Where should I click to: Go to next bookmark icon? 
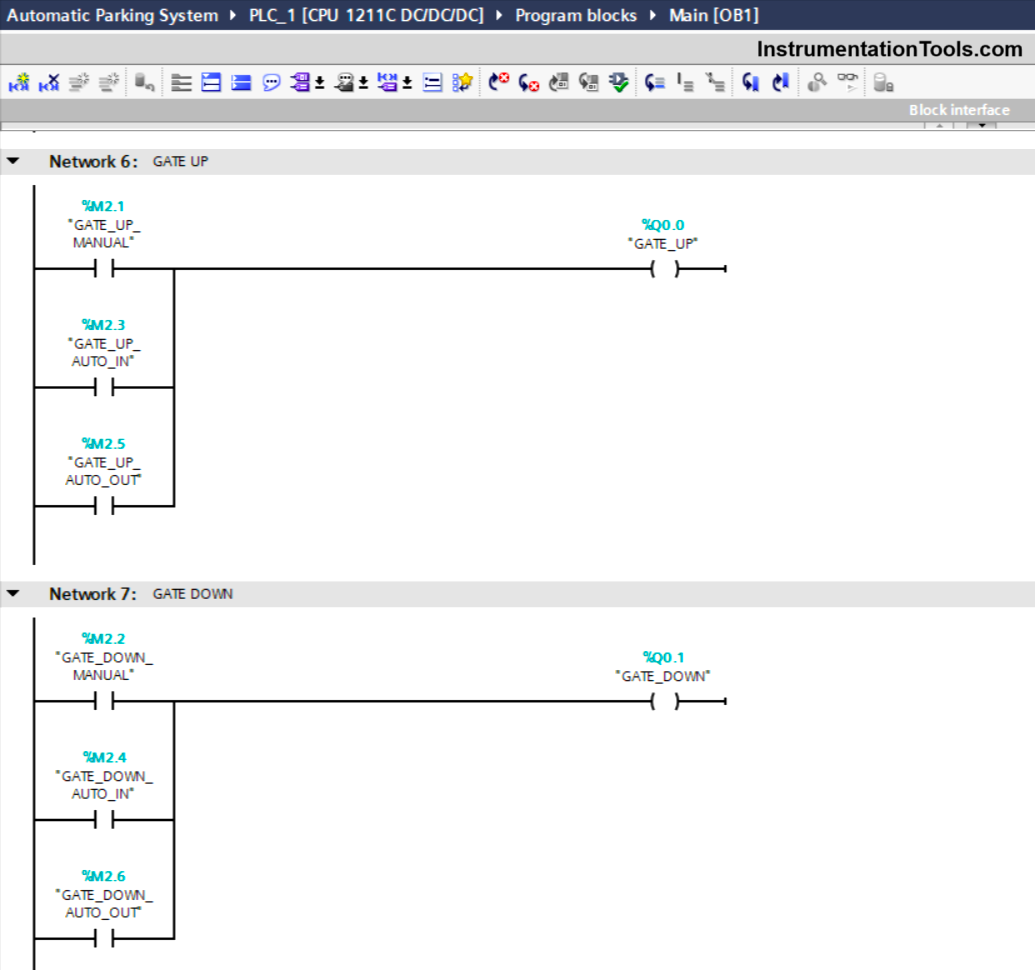coord(781,82)
